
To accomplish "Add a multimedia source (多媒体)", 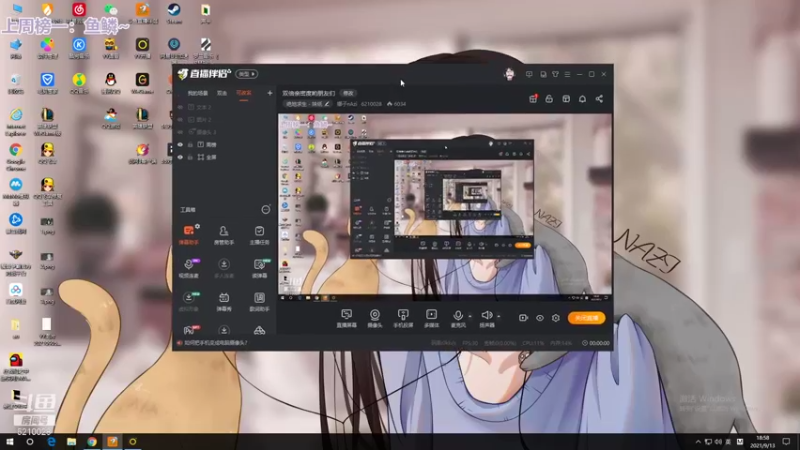I will coord(431,318).
